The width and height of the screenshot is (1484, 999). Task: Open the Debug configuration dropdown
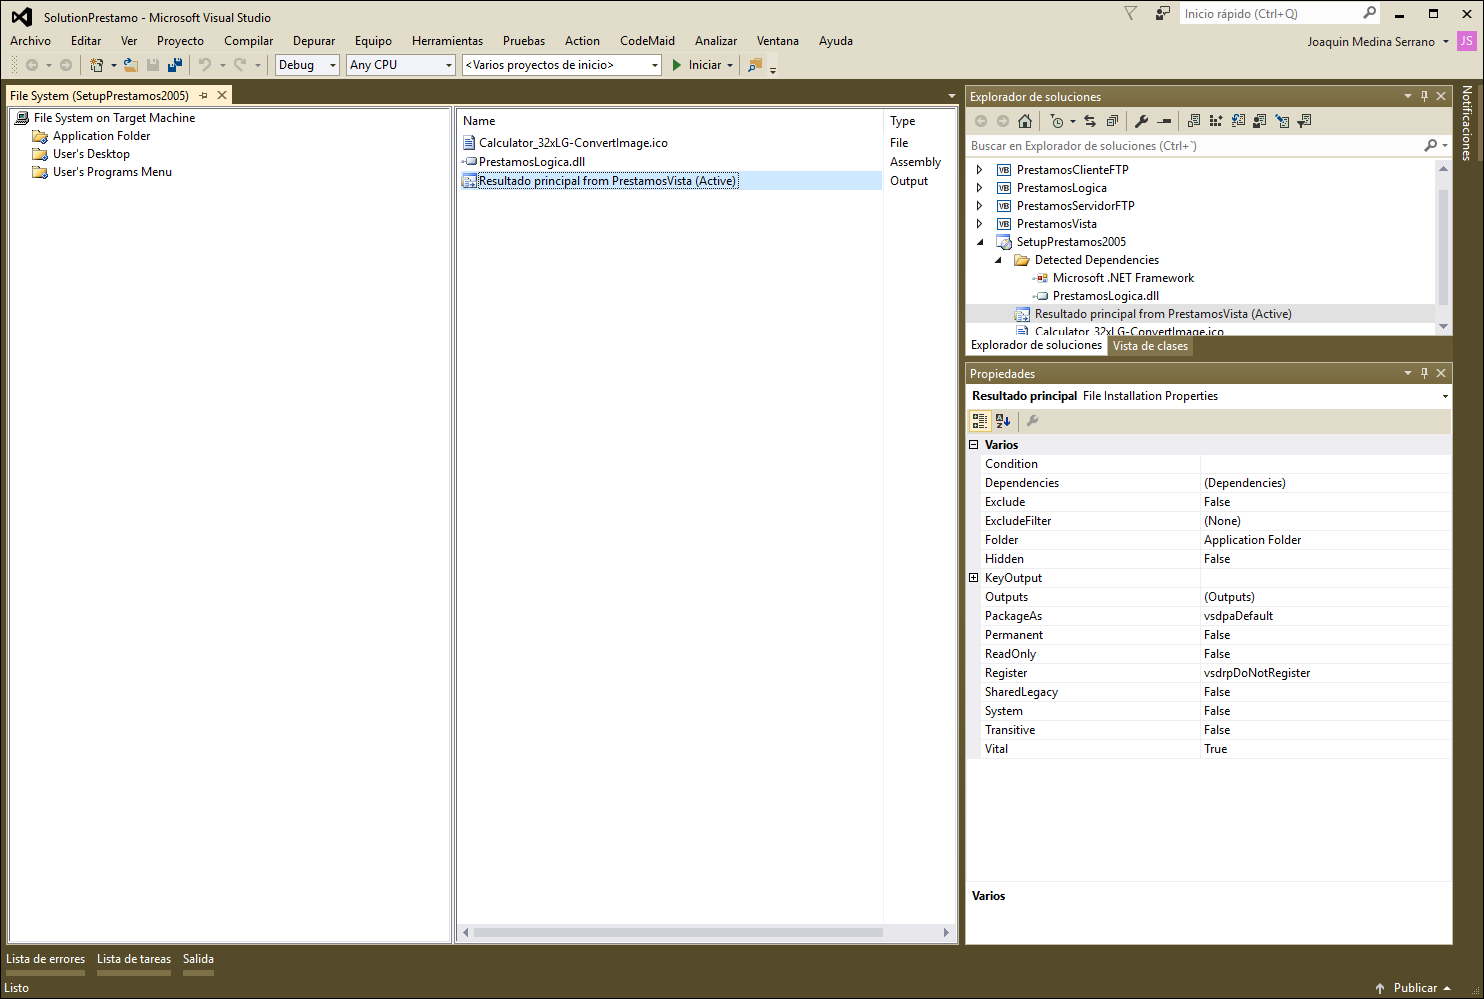pos(308,65)
